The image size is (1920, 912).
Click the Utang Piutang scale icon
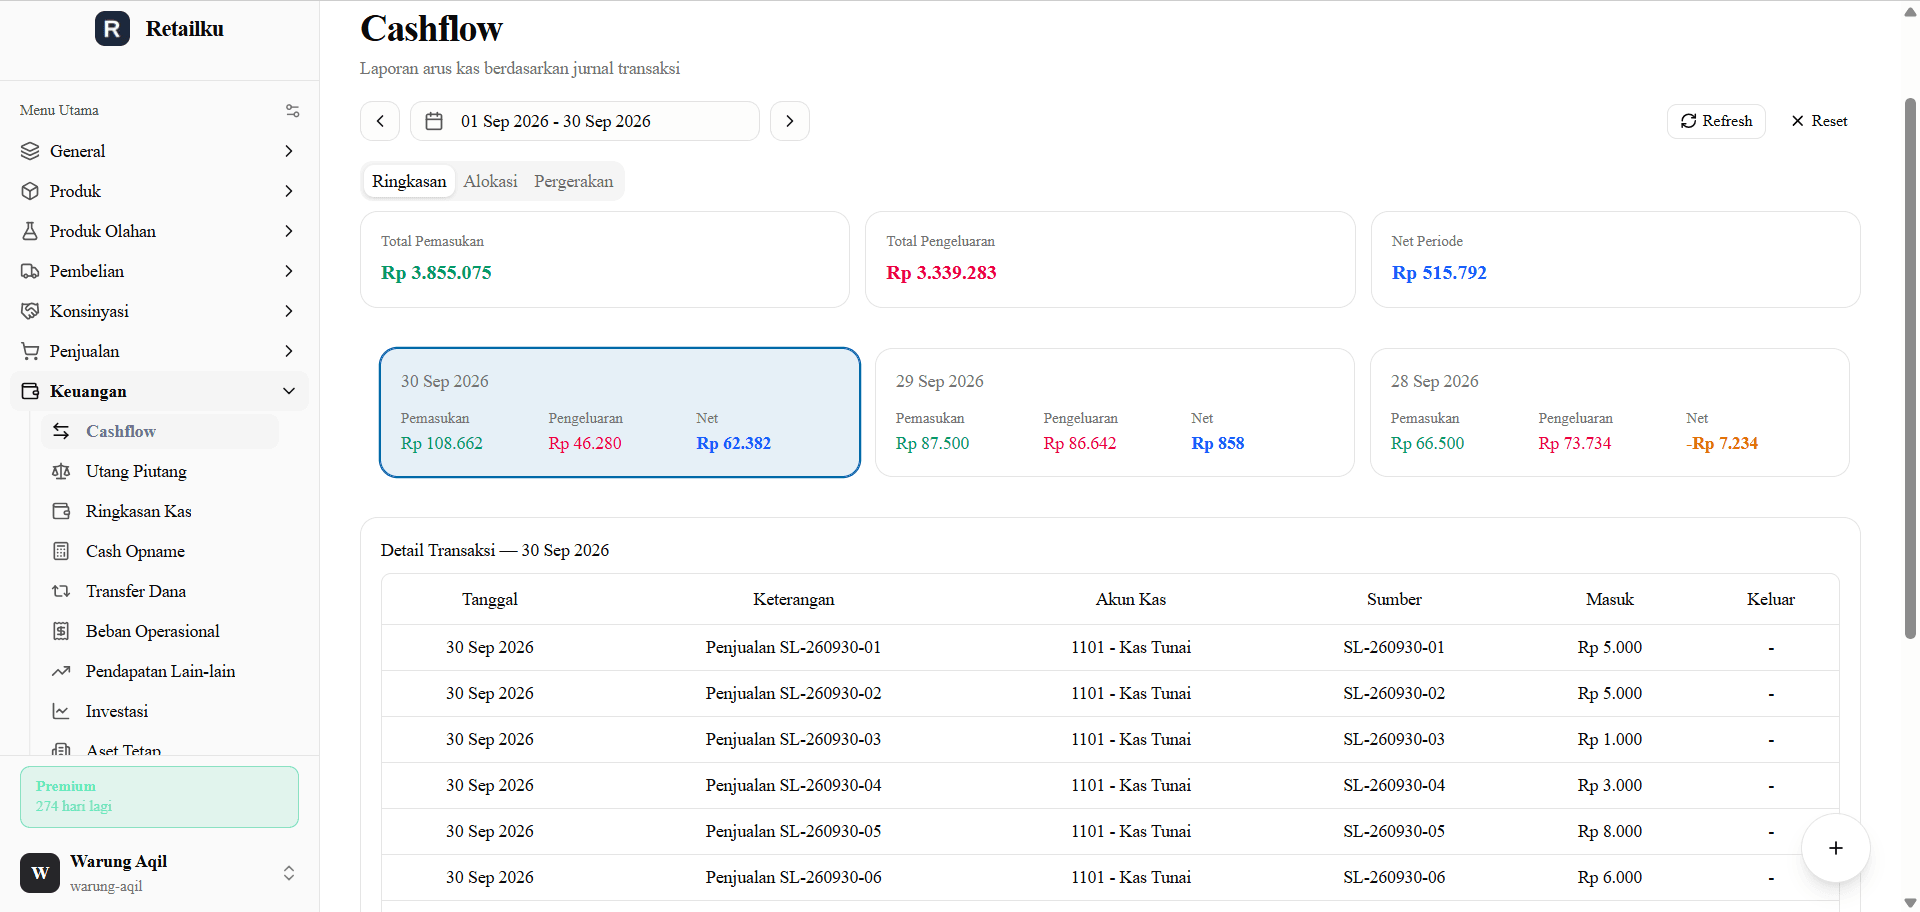(61, 471)
